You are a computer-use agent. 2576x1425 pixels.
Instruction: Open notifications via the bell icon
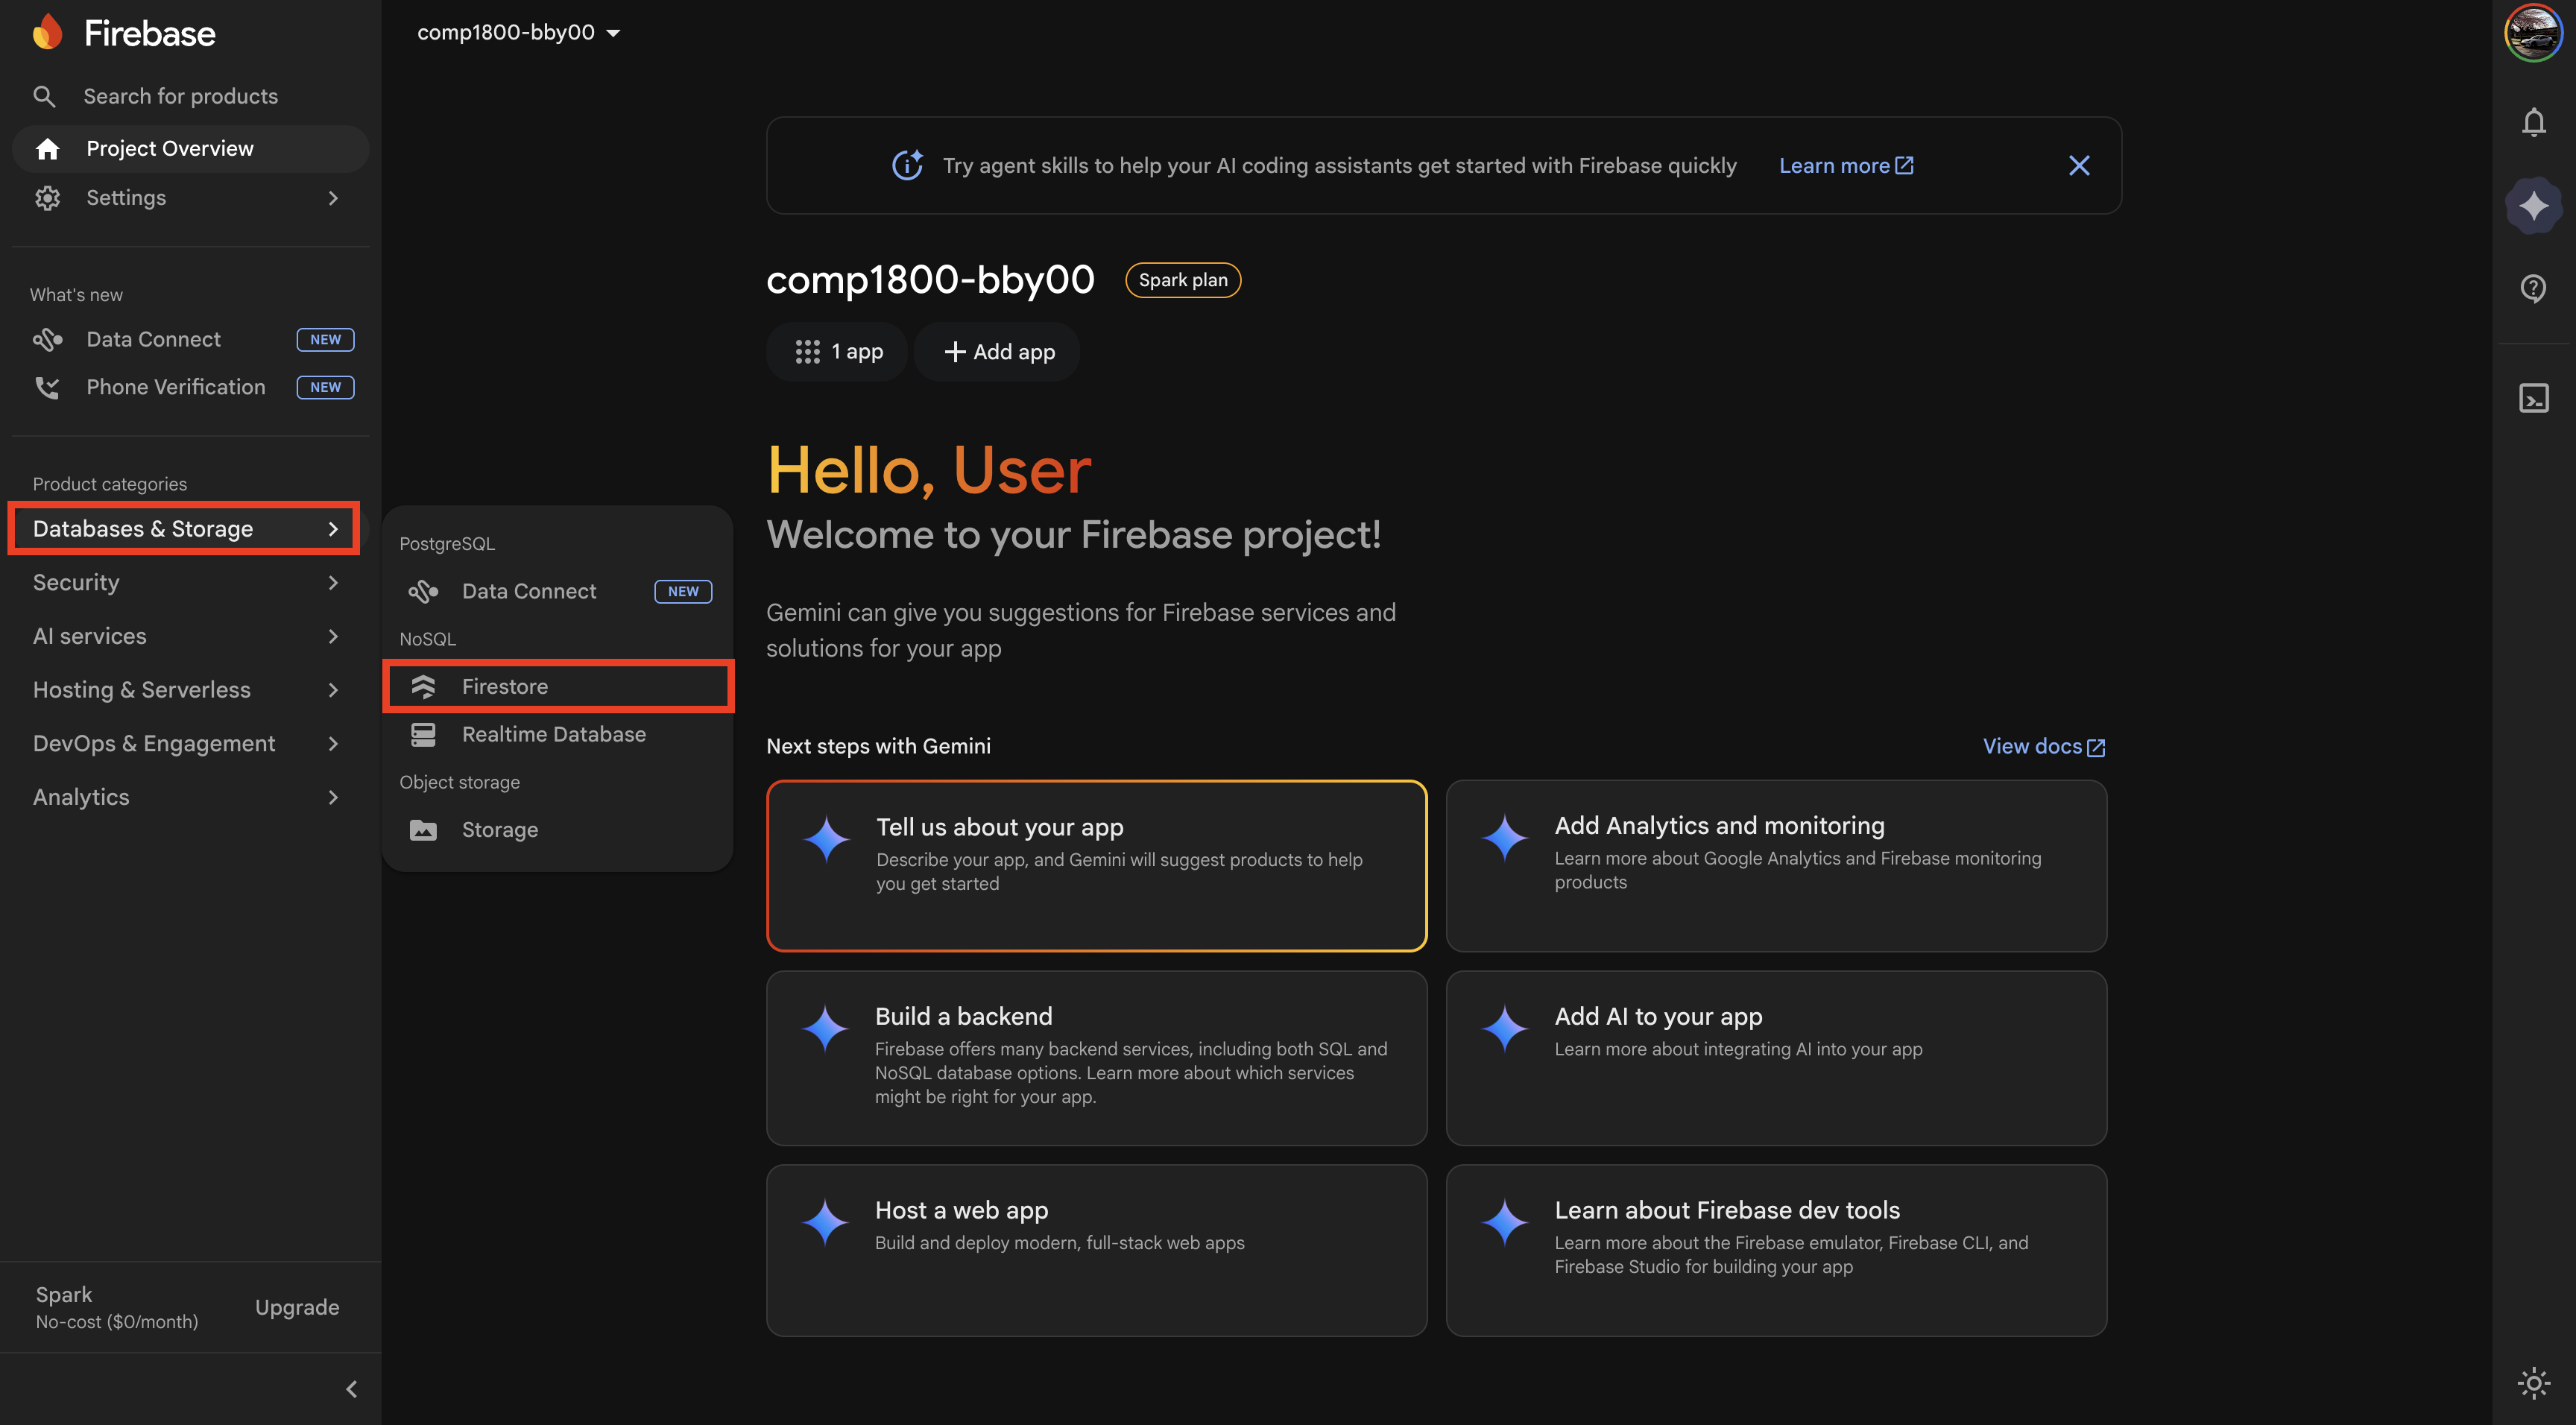(x=2533, y=122)
